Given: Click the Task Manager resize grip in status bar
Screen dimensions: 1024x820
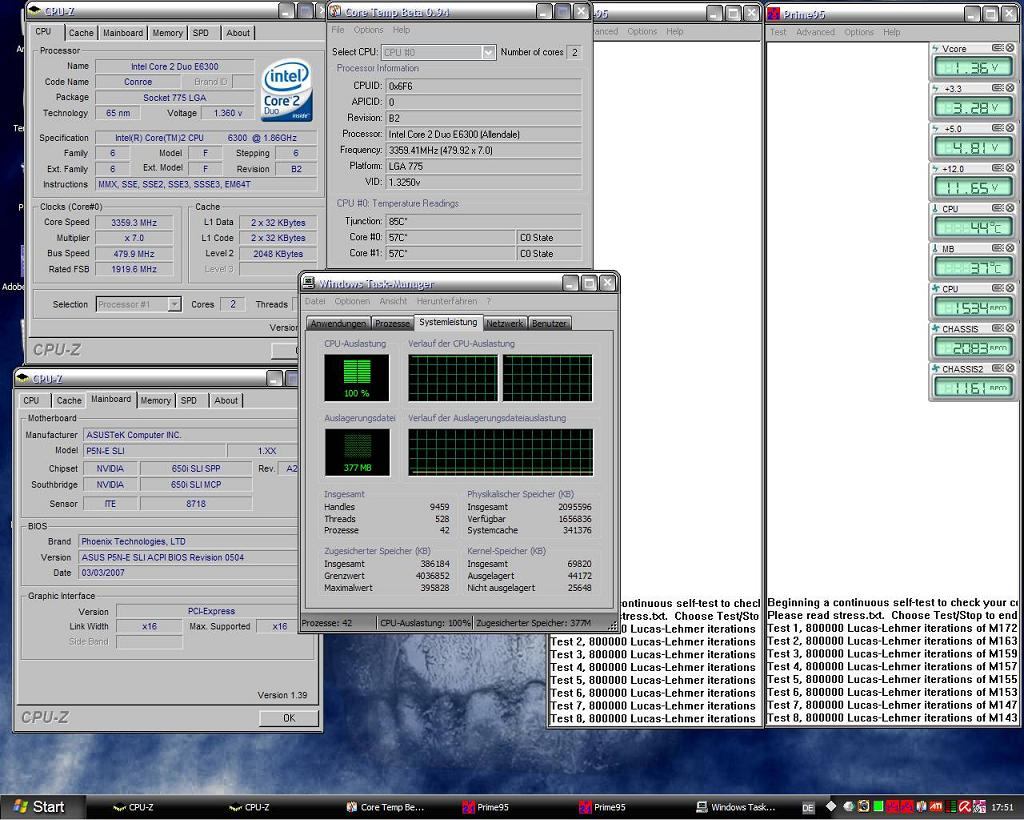Looking at the screenshot, I should point(613,625).
